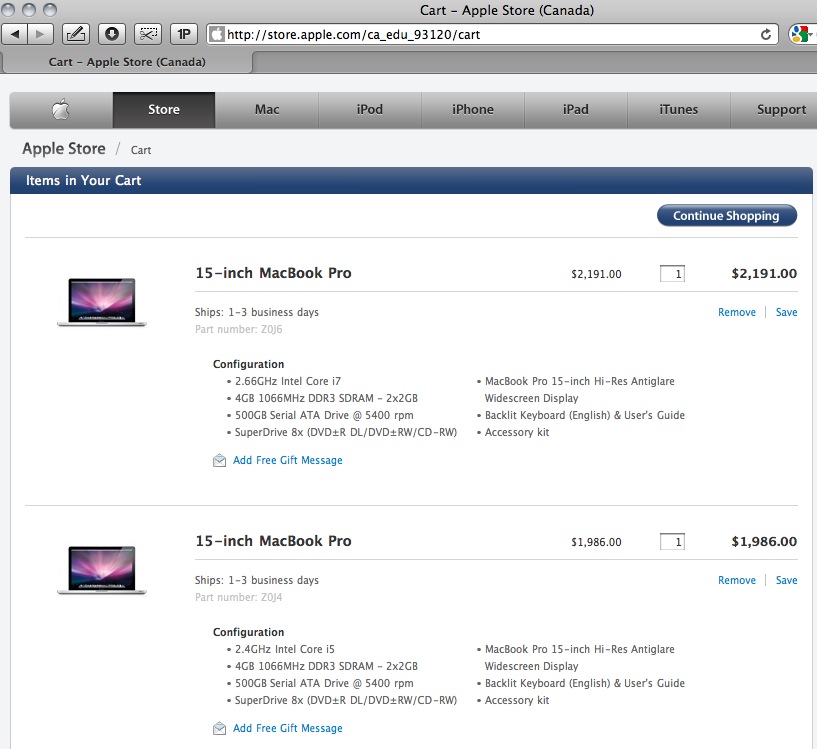Focus the address bar showing store.apple.com URL

[x=492, y=34]
